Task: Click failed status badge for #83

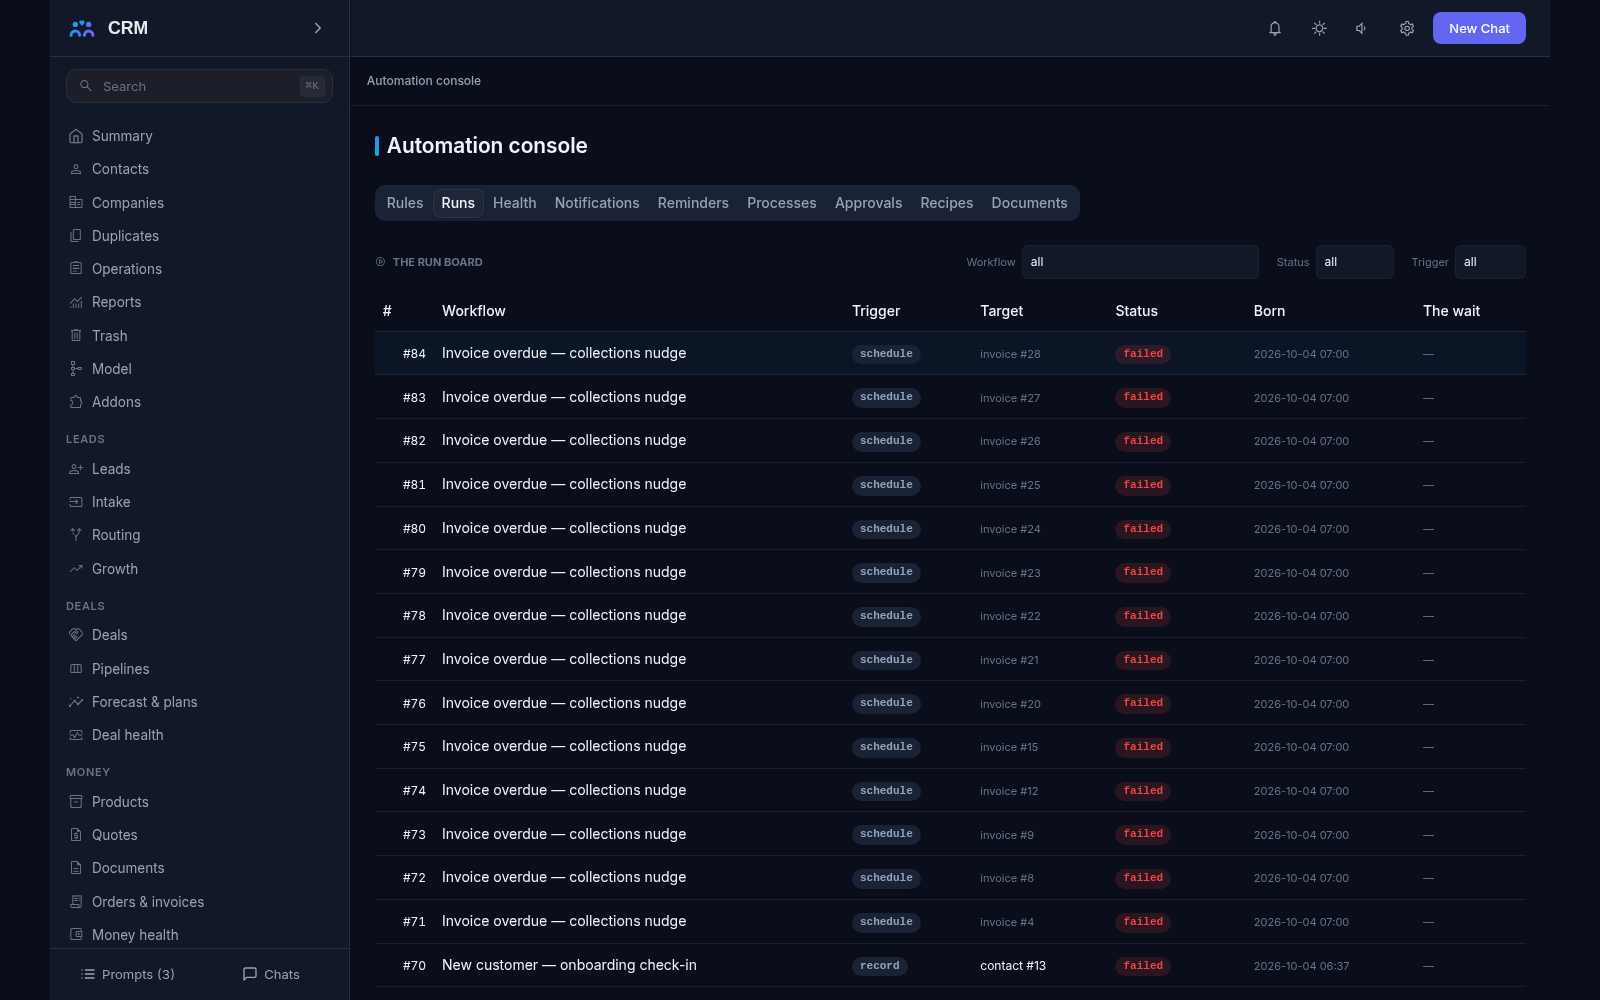Action: point(1143,397)
